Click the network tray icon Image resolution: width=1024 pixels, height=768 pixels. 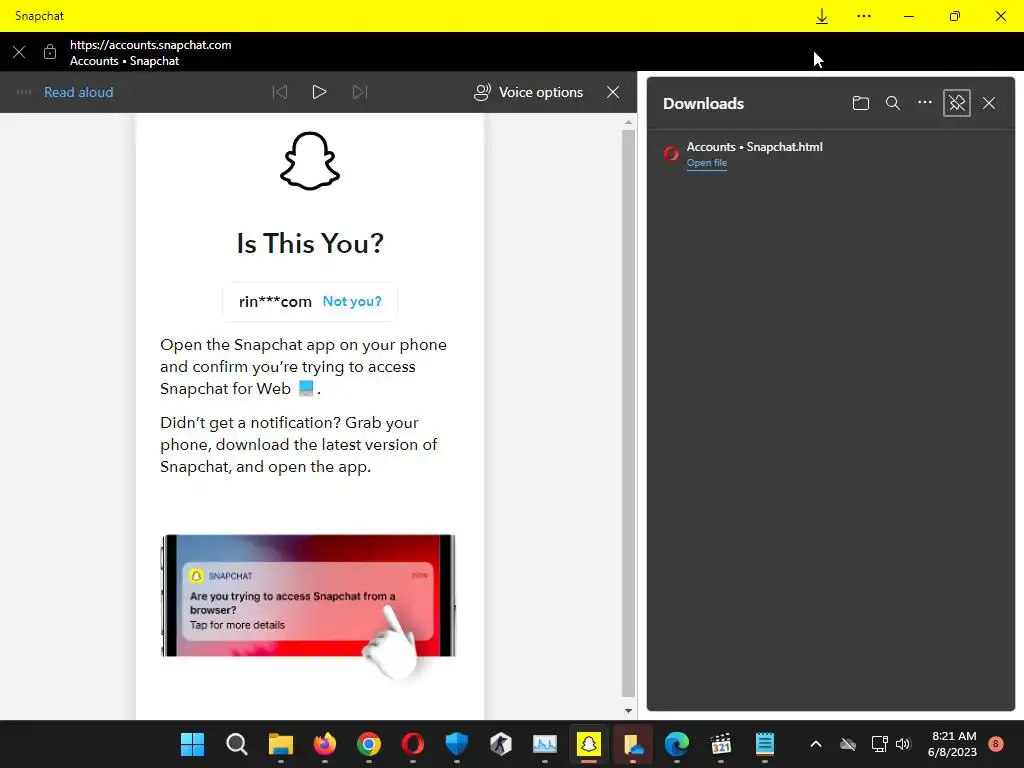[879, 744]
